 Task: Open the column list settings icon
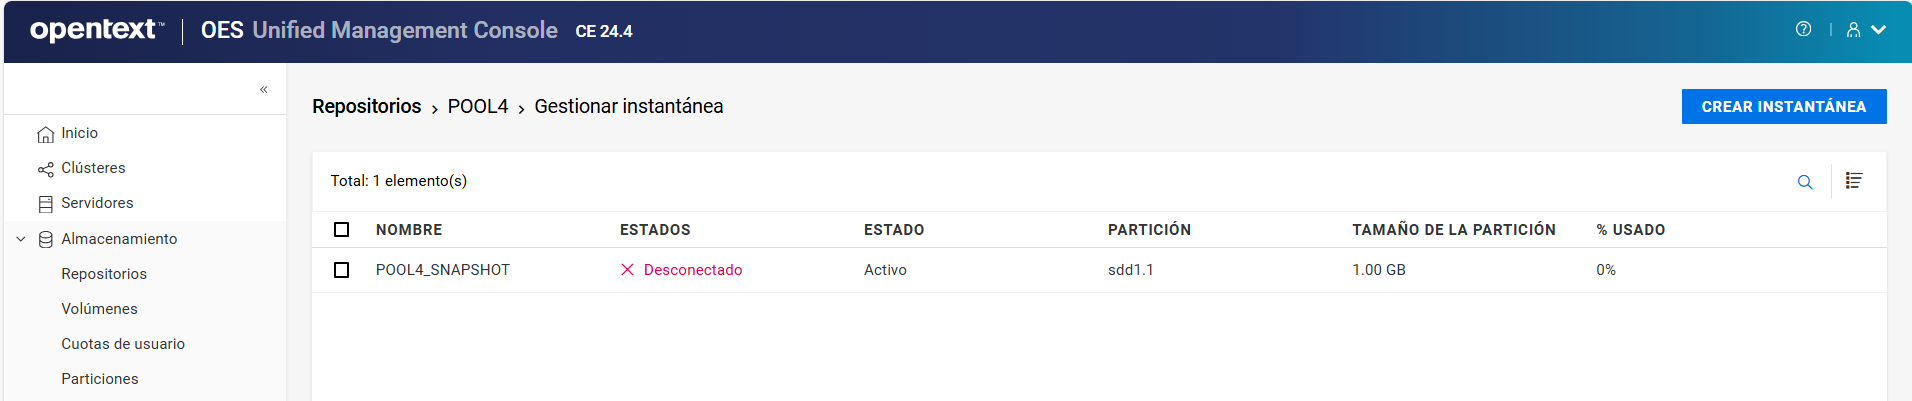pos(1853,181)
